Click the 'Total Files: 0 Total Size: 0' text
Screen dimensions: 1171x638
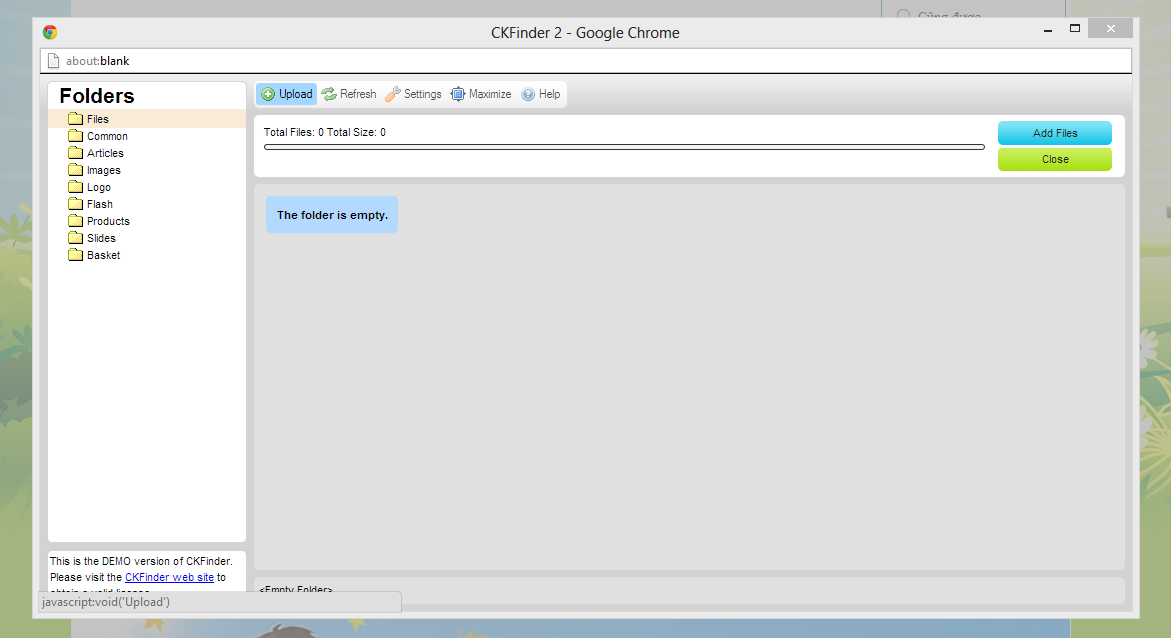(325, 132)
